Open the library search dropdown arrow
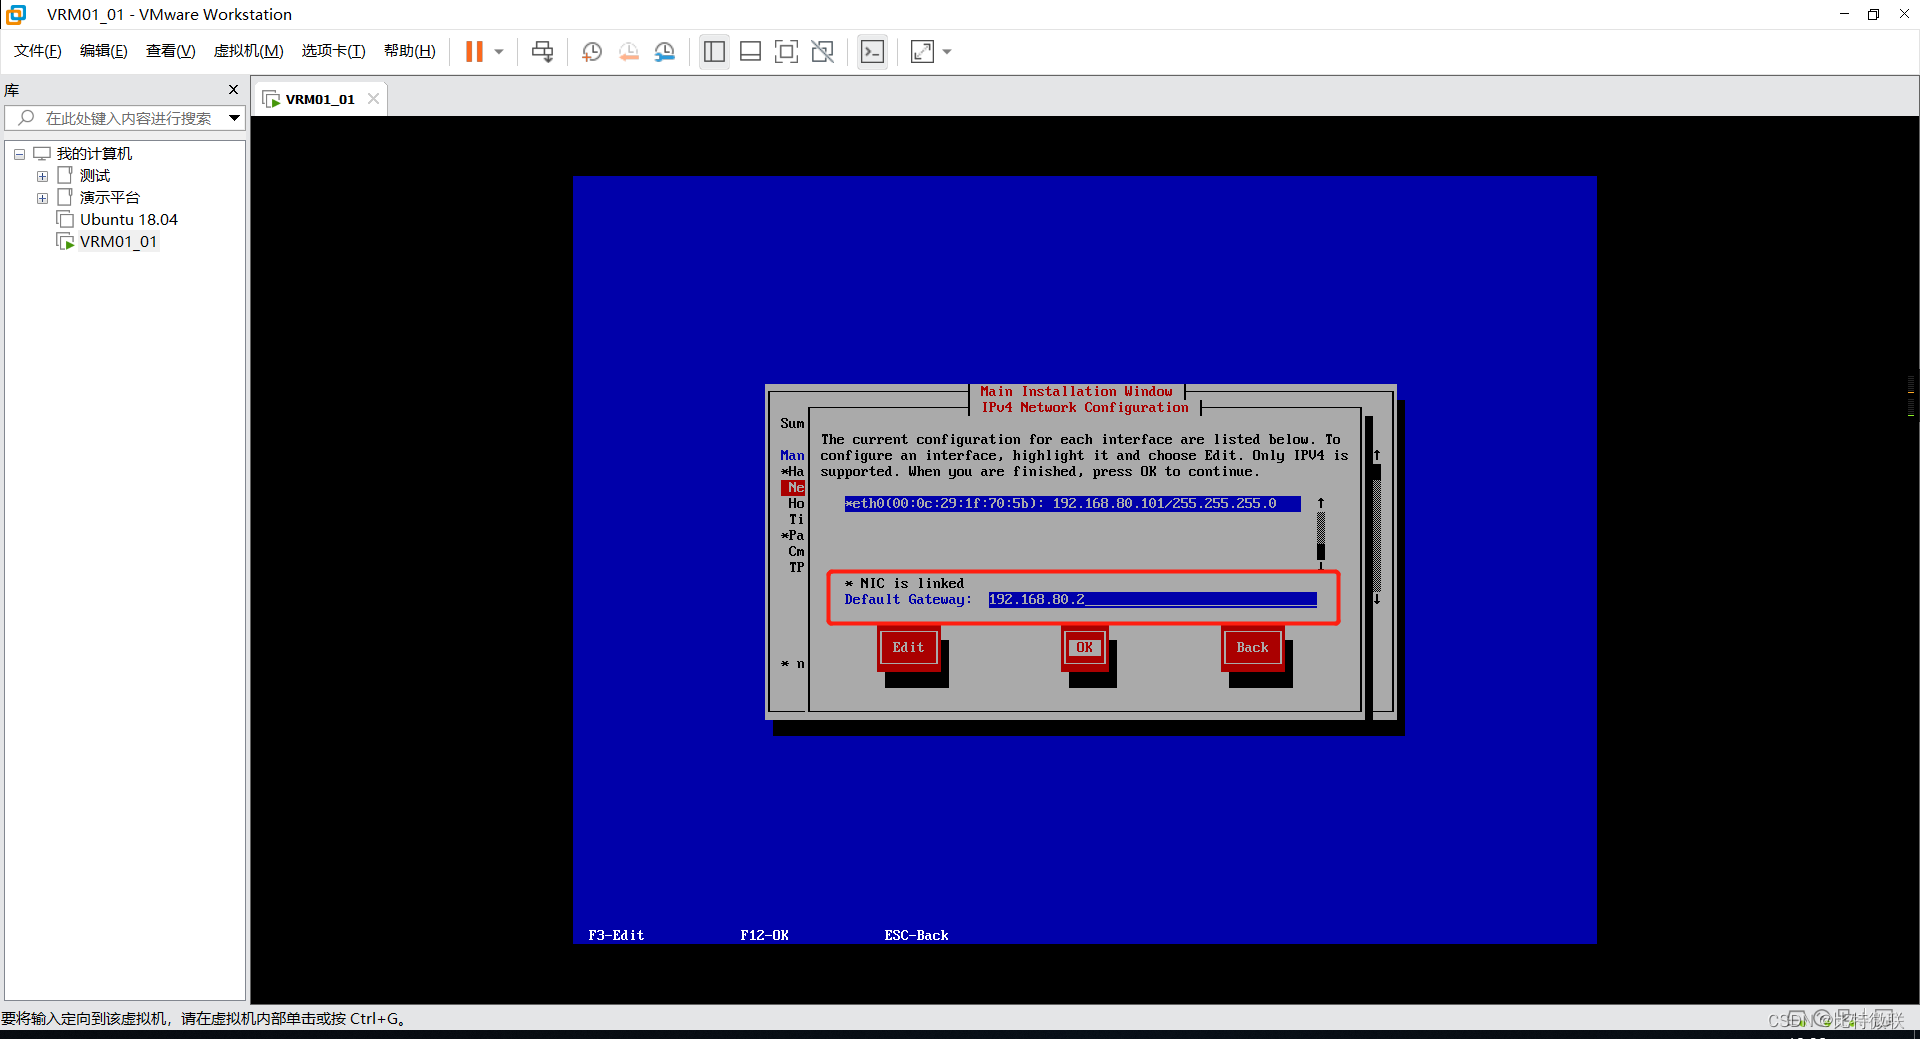This screenshot has width=1920, height=1039. coord(234,118)
